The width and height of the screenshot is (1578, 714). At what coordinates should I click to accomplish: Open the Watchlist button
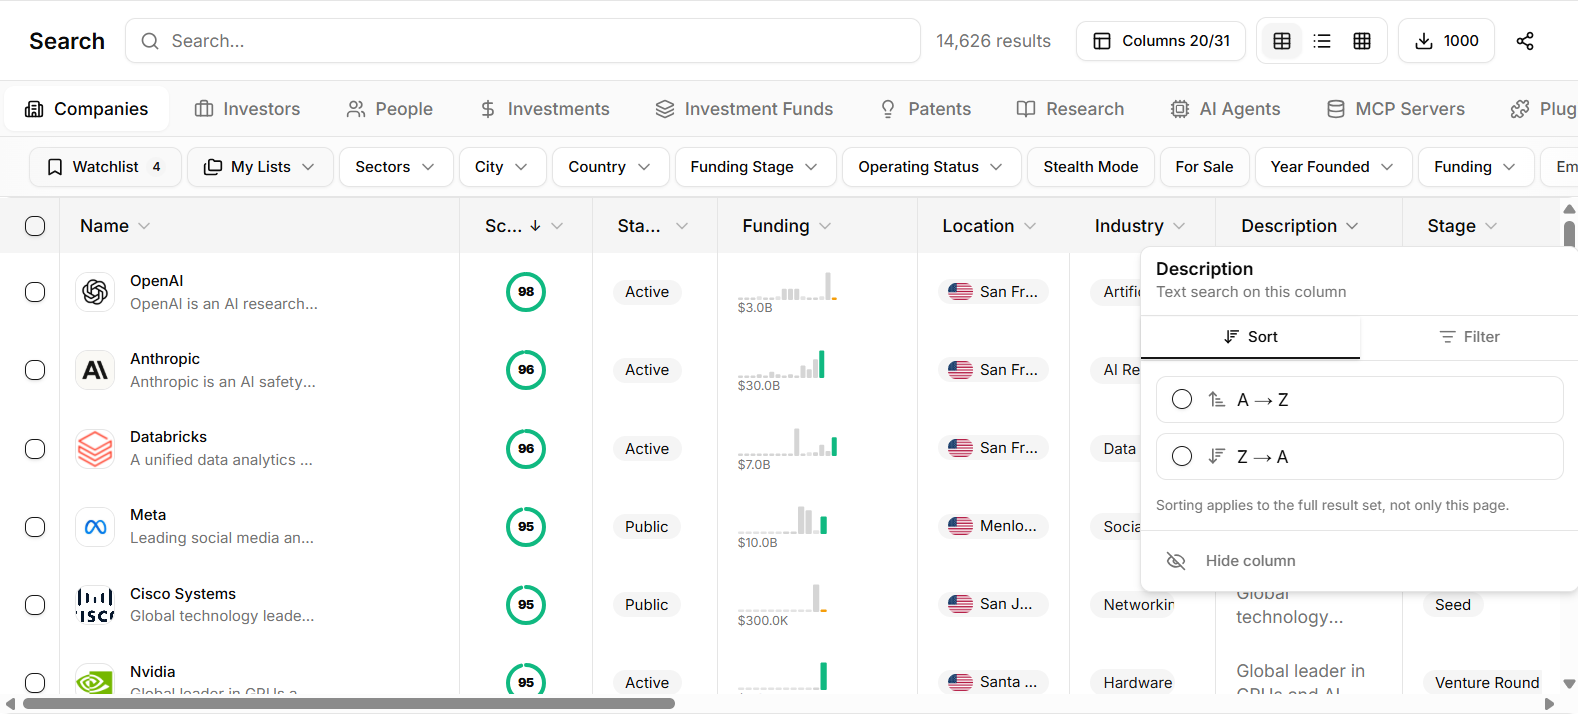click(x=105, y=167)
